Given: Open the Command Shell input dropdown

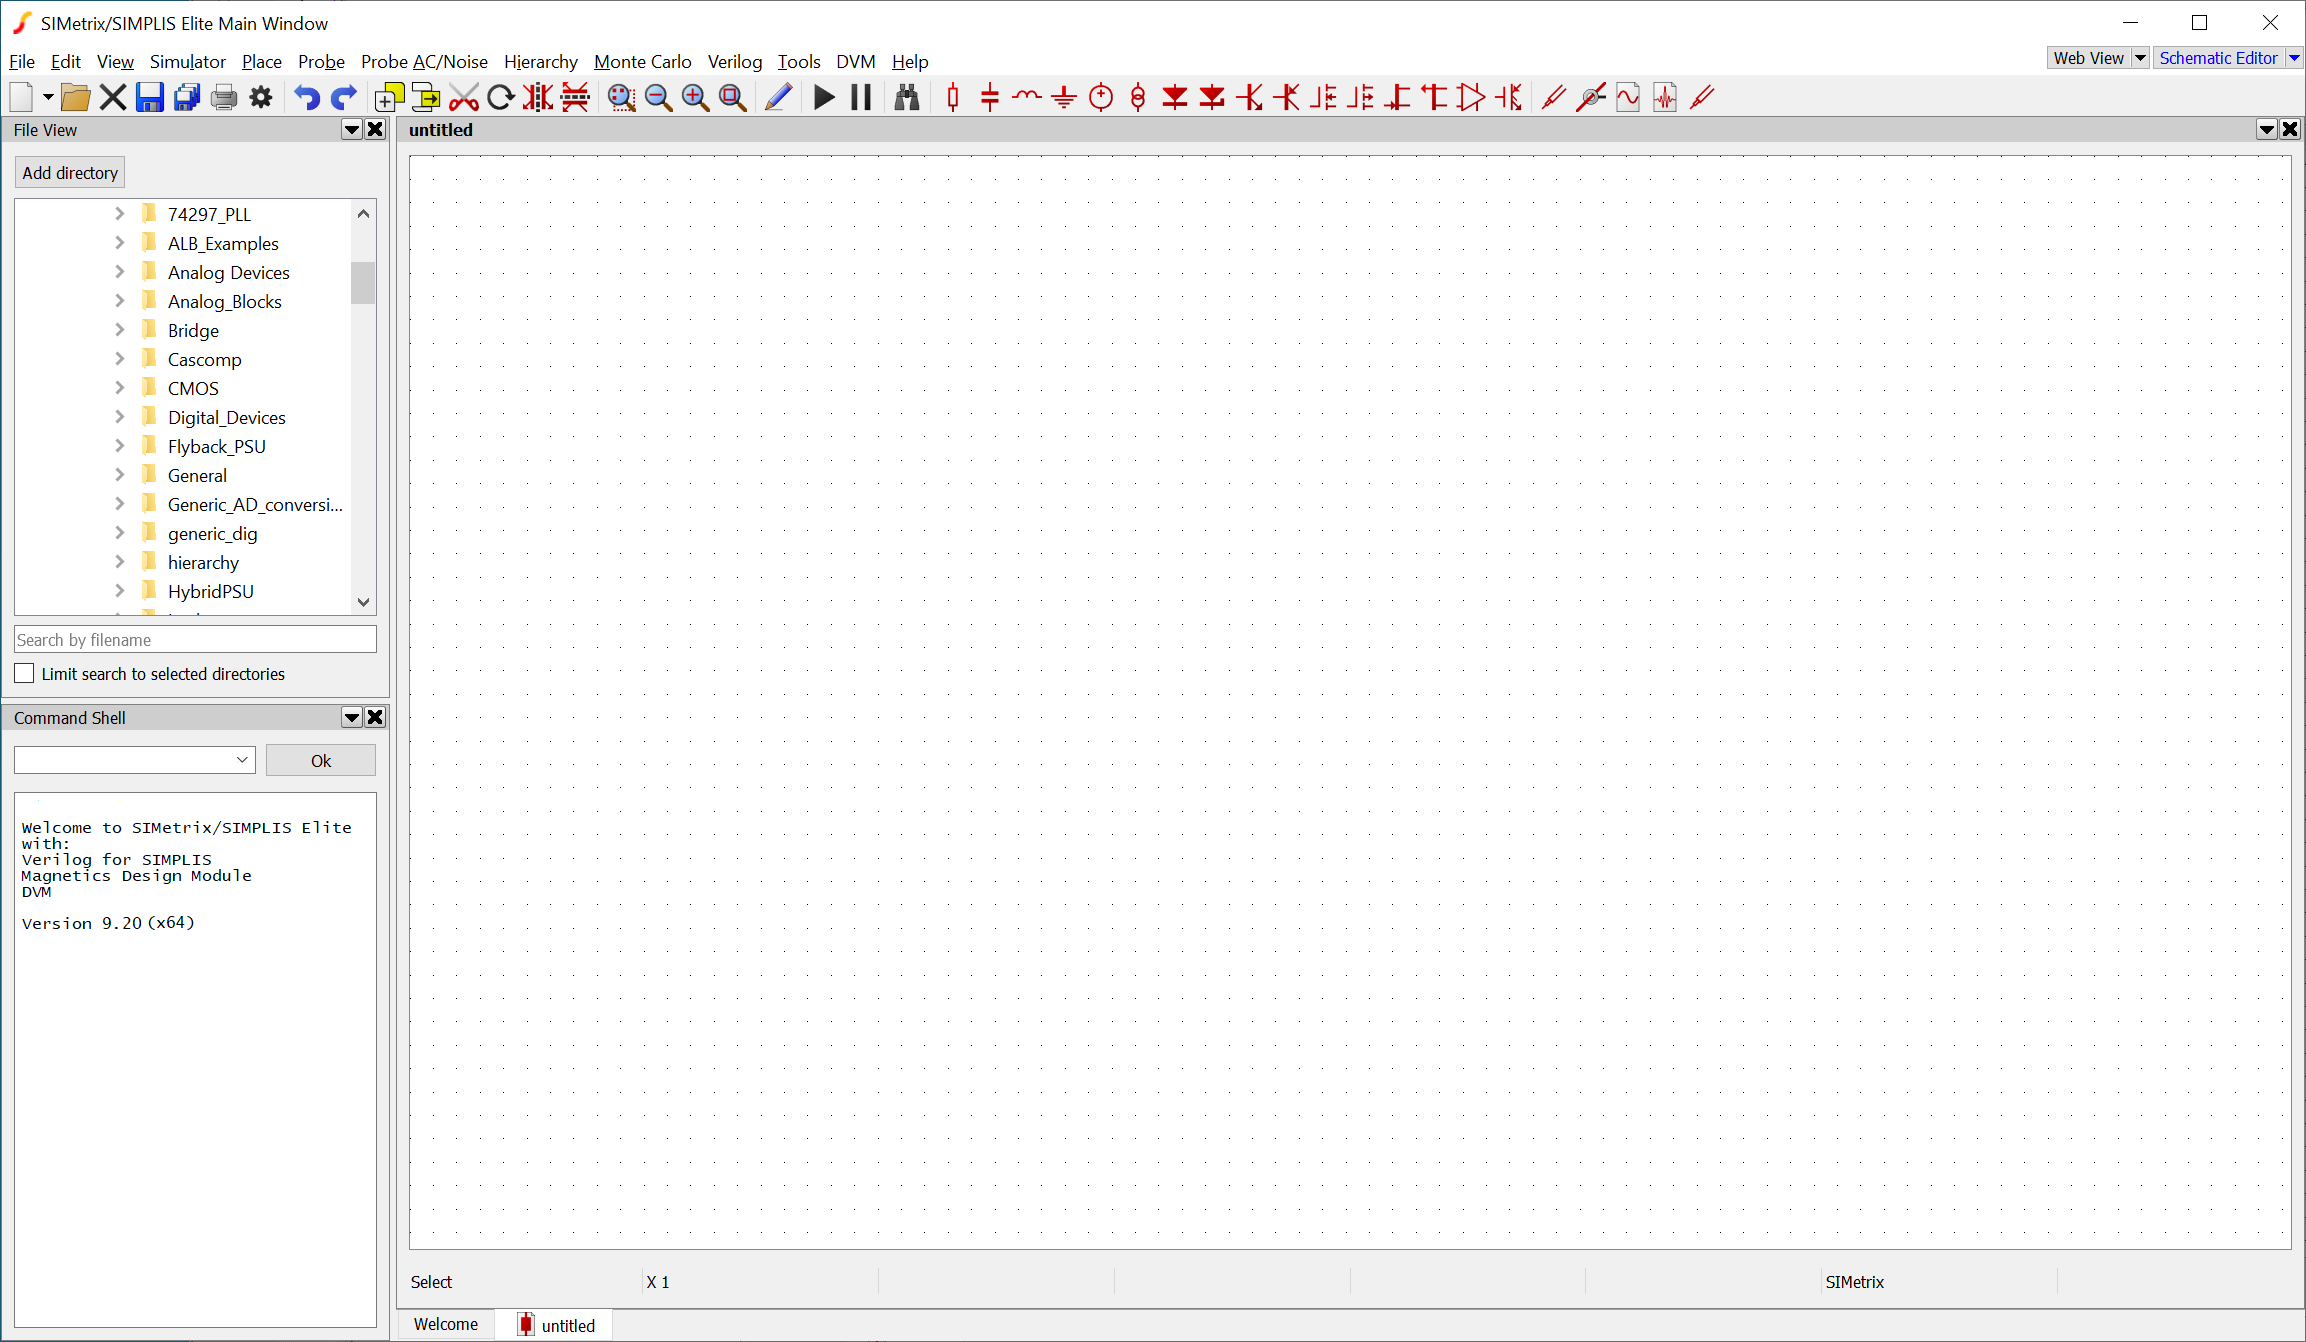Looking at the screenshot, I should (x=242, y=760).
